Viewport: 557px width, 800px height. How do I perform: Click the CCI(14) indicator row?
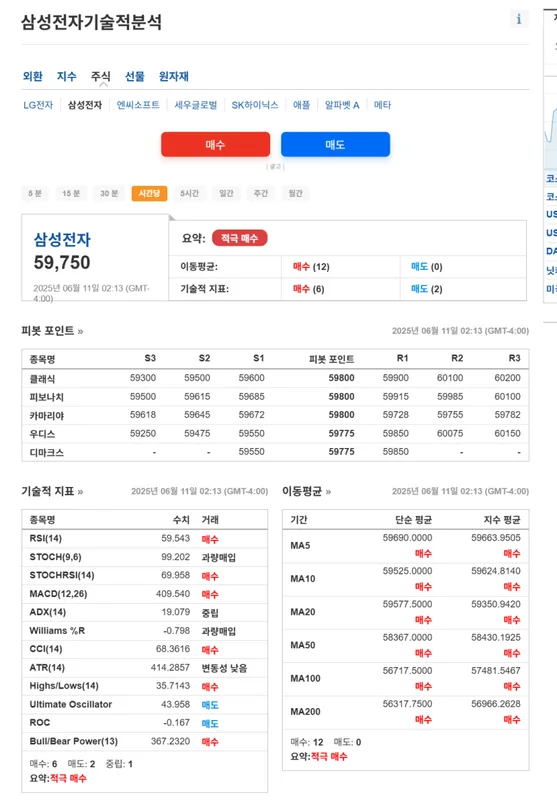pyautogui.click(x=145, y=649)
